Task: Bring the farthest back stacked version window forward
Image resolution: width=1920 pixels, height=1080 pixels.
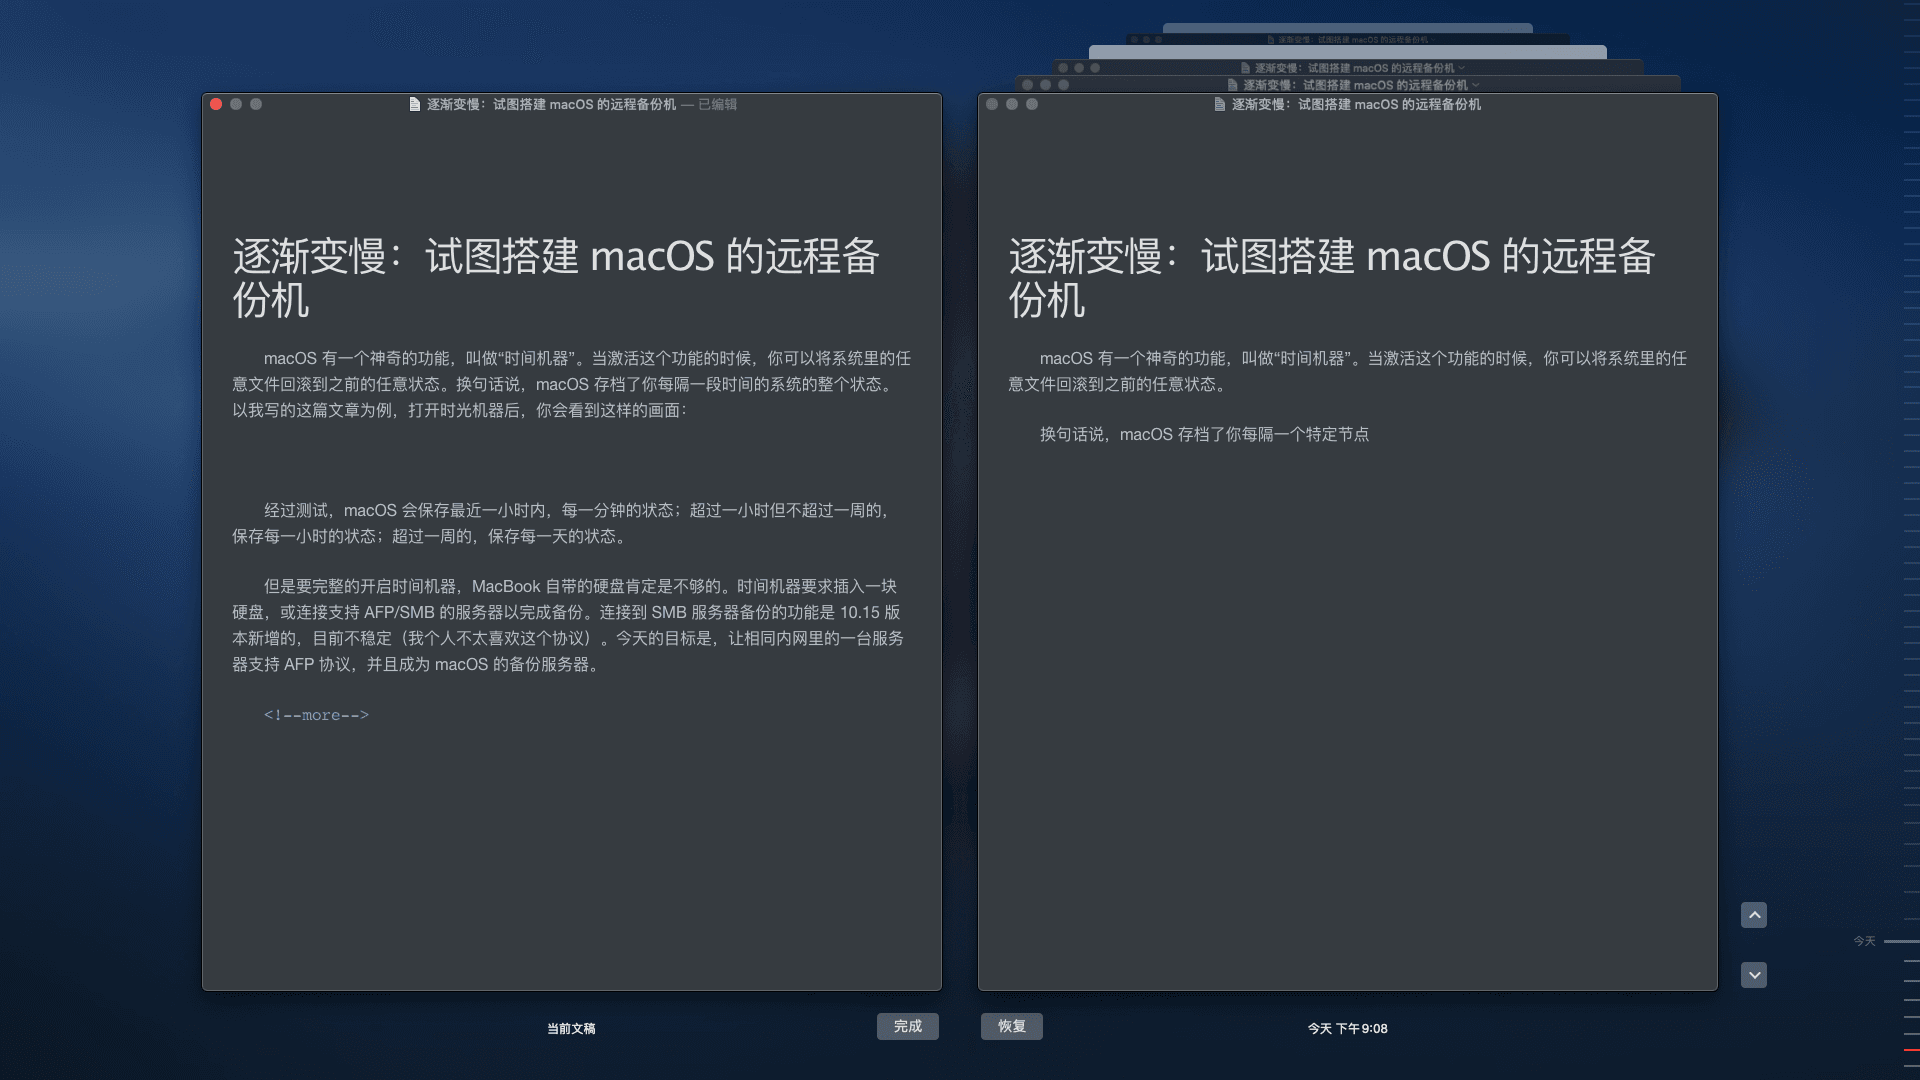Action: pyautogui.click(x=1347, y=29)
